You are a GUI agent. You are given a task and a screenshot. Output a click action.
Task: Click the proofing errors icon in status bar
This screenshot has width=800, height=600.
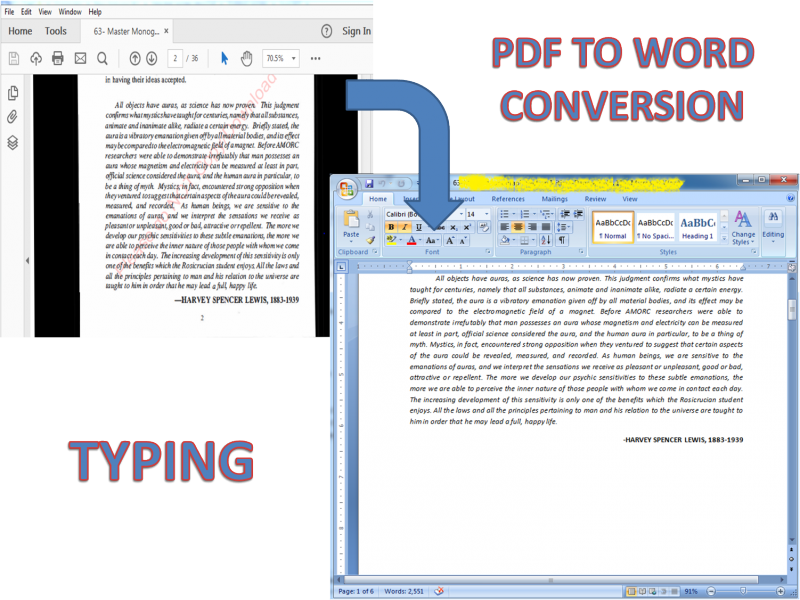pyautogui.click(x=438, y=591)
